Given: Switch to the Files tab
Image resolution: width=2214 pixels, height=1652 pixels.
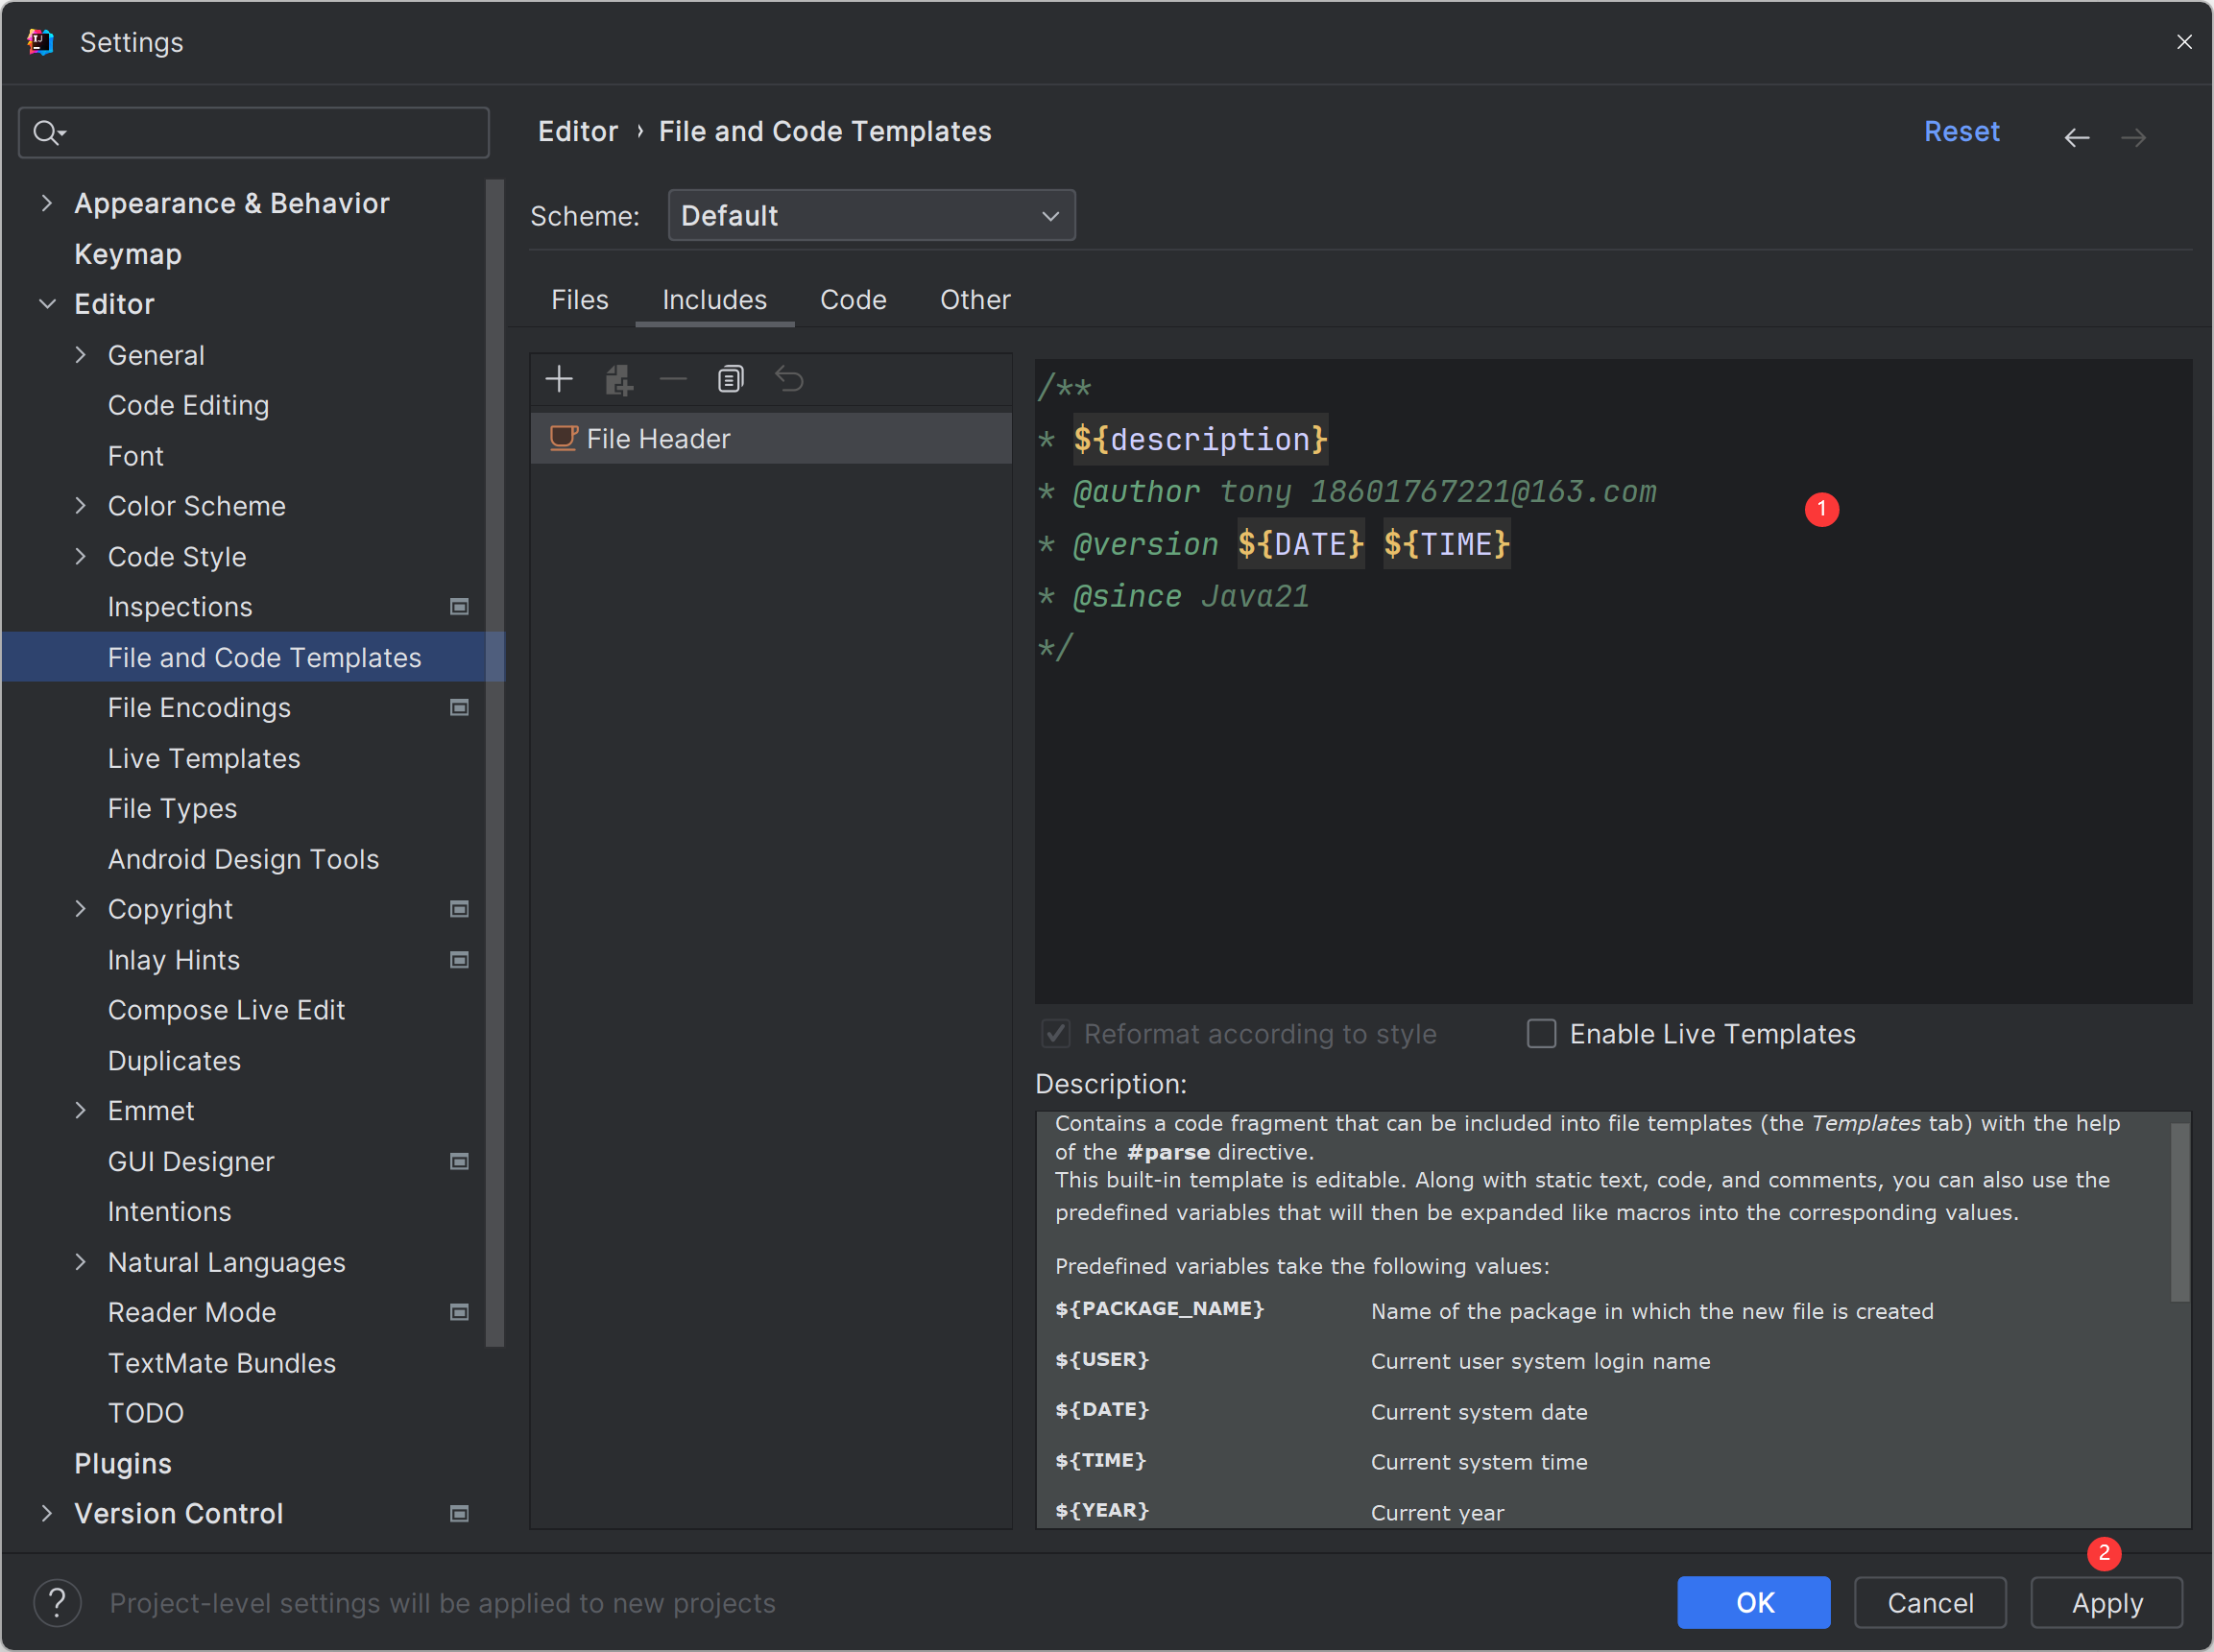Looking at the screenshot, I should [x=580, y=300].
